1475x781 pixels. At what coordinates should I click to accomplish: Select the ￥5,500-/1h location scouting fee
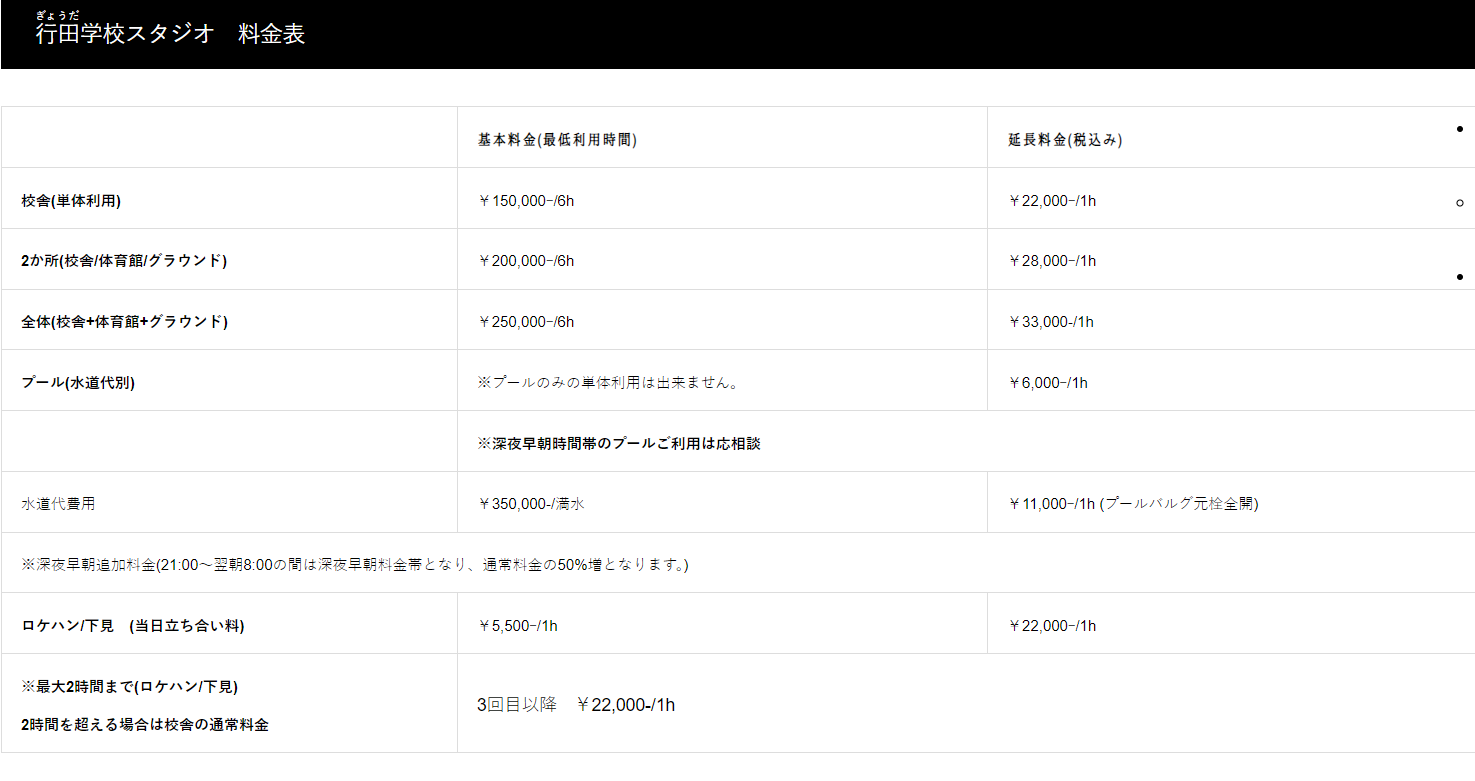pyautogui.click(x=518, y=626)
